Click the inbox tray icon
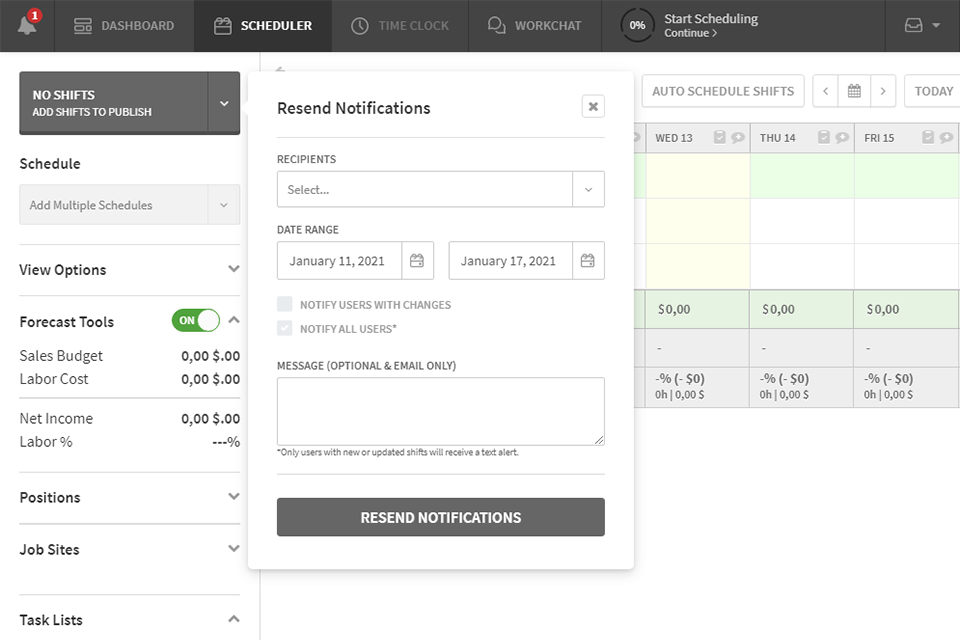Viewport: 960px width, 640px height. [x=913, y=25]
